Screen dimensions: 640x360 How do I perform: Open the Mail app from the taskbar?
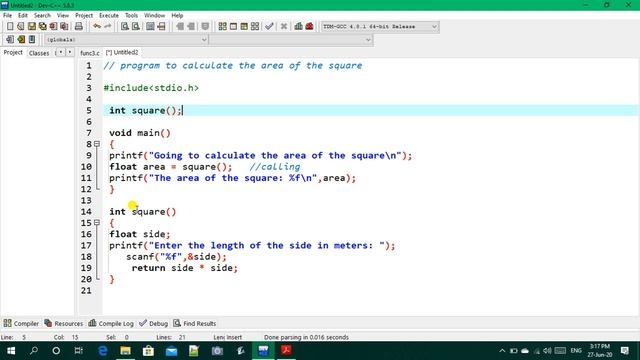[171, 351]
